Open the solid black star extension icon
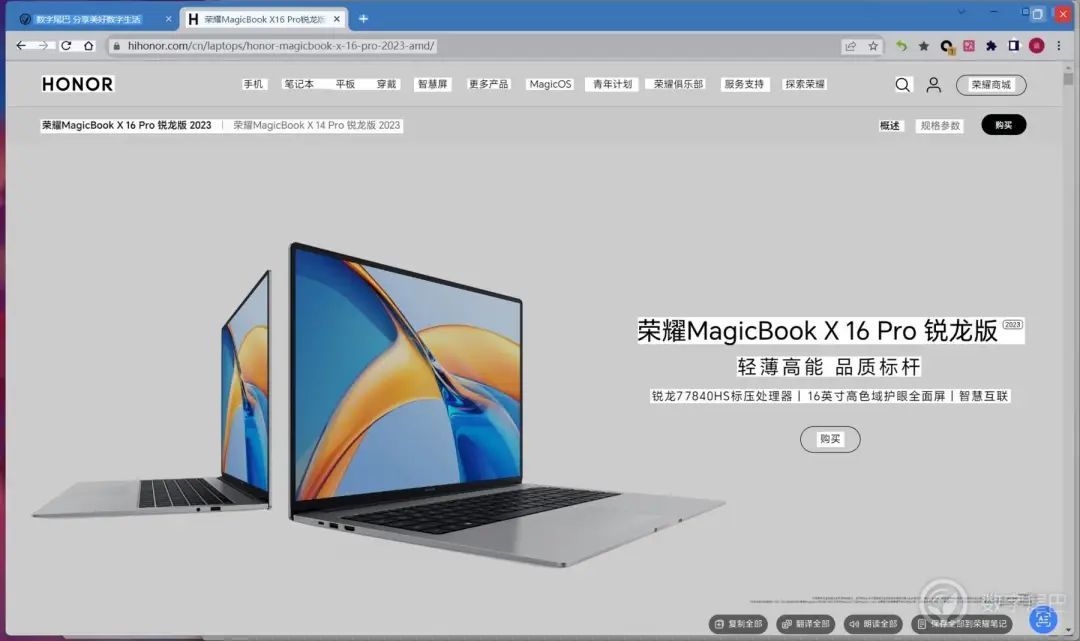Image resolution: width=1080 pixels, height=641 pixels. coord(924,46)
